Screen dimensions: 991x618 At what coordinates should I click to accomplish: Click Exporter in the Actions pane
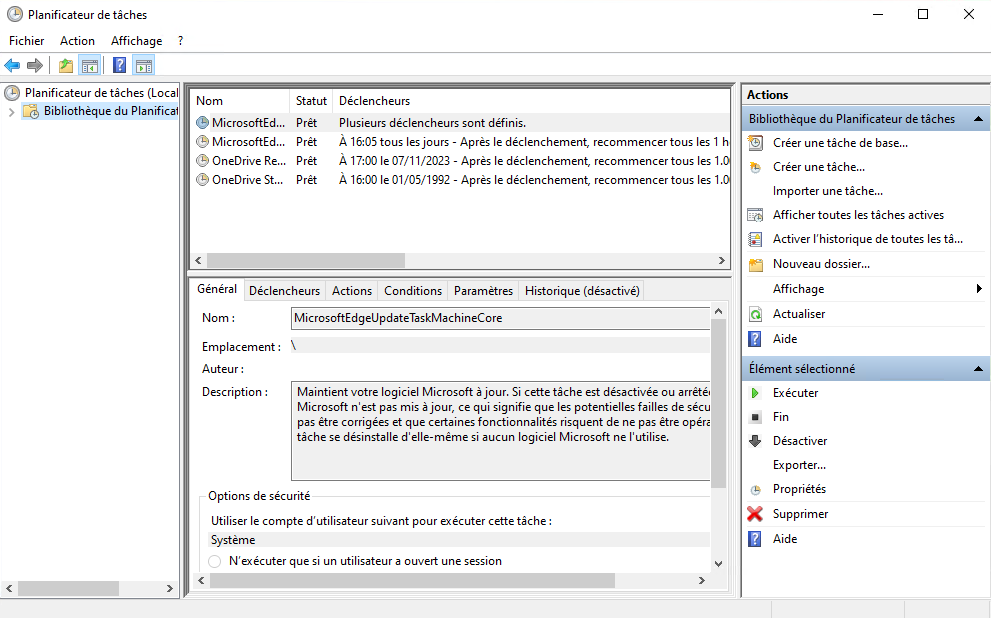pyautogui.click(x=799, y=465)
